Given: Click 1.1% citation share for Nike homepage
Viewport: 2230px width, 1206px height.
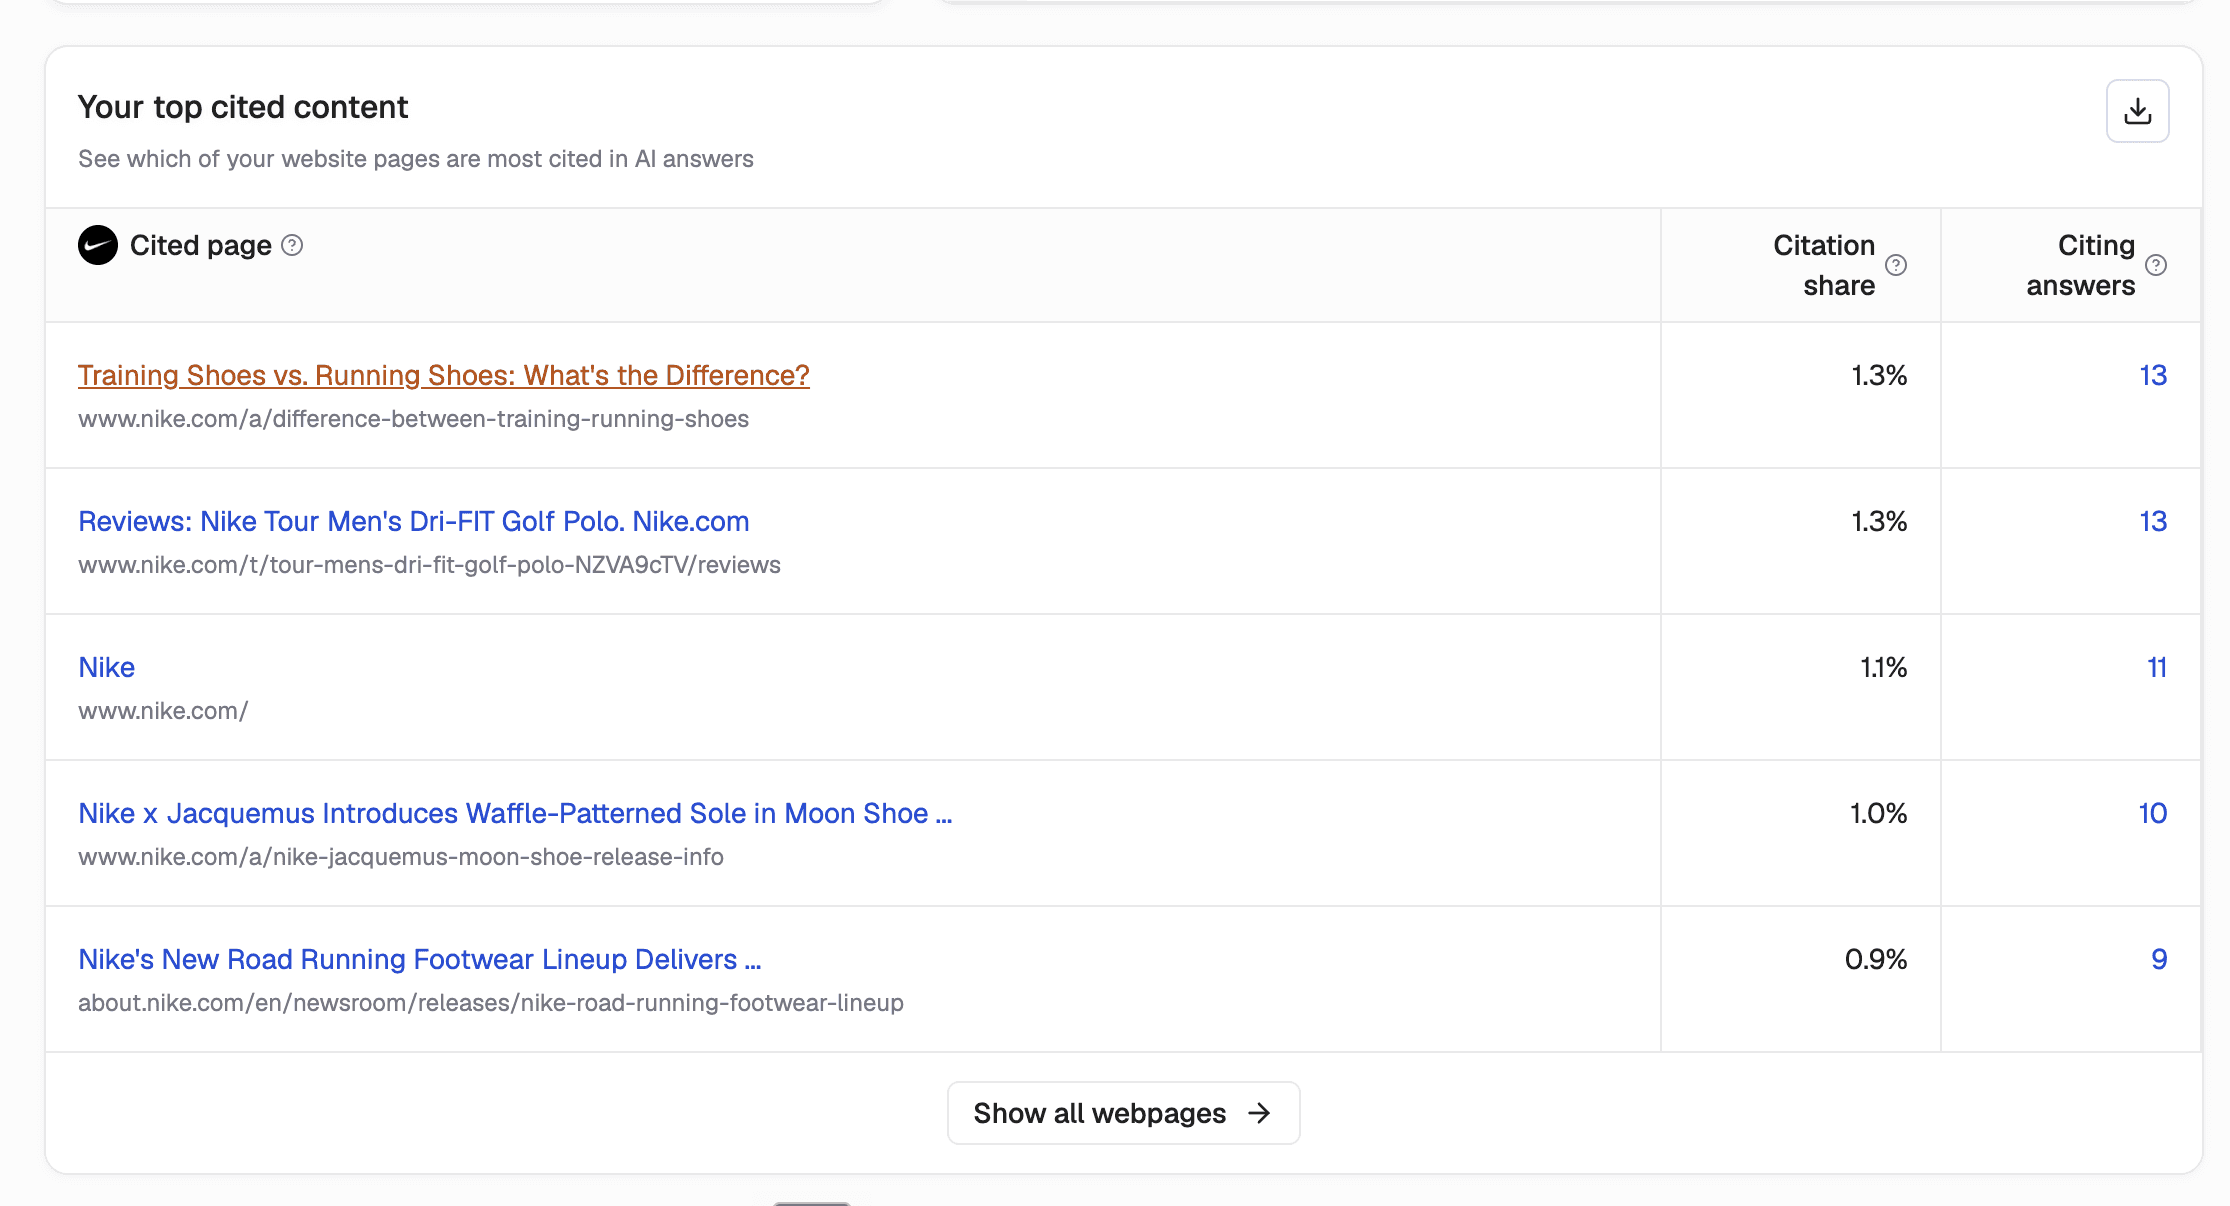Looking at the screenshot, I should click(x=1883, y=667).
